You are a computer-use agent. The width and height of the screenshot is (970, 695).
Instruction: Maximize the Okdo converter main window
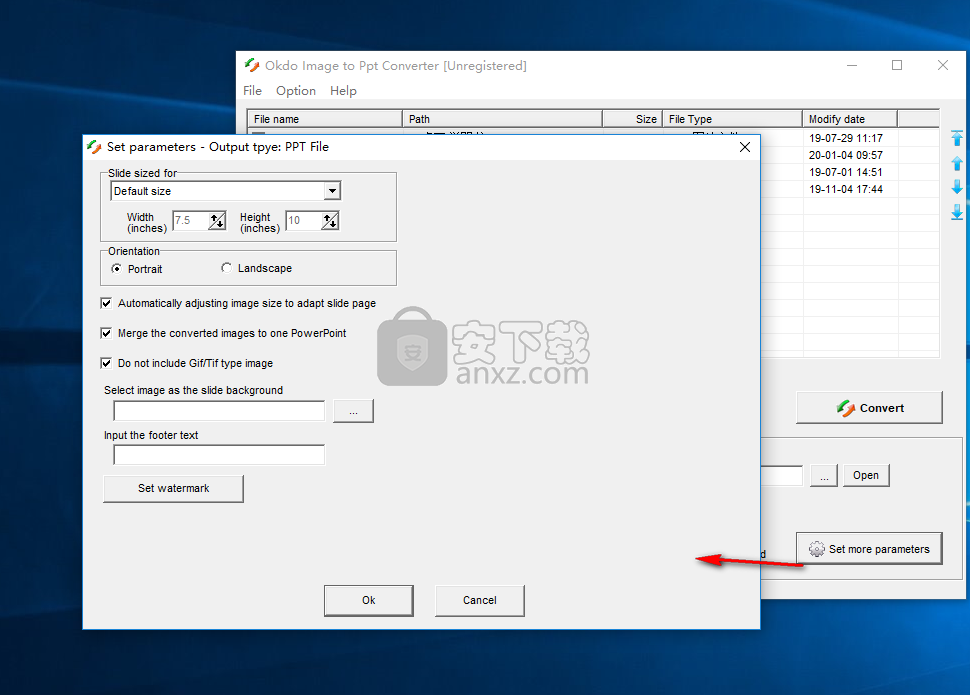tap(897, 66)
